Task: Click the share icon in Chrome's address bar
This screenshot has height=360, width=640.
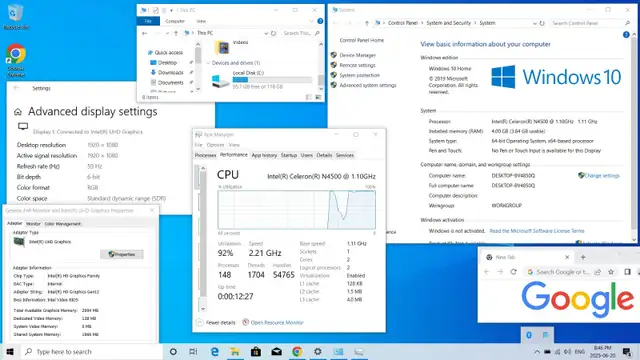Action: (598, 272)
